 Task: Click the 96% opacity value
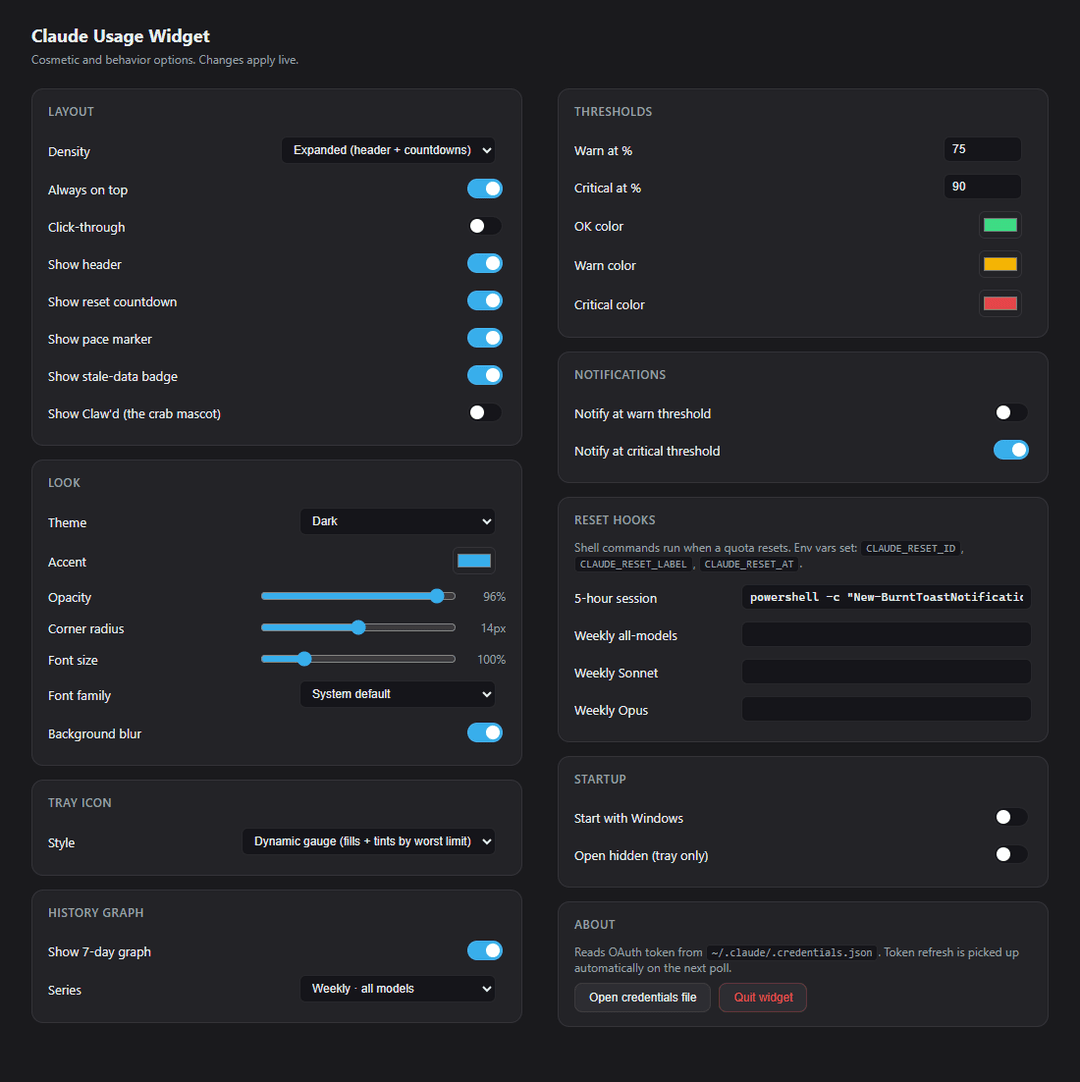(494, 597)
